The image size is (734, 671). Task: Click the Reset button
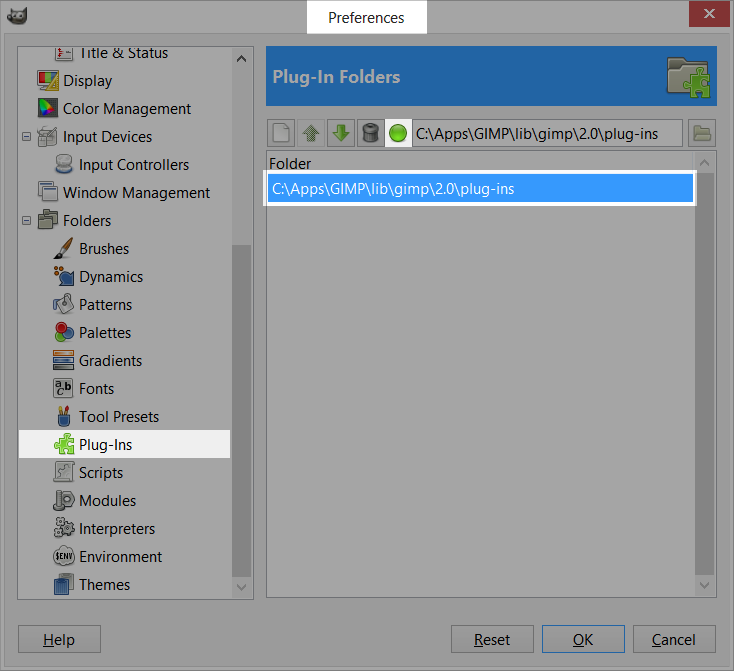pos(492,639)
